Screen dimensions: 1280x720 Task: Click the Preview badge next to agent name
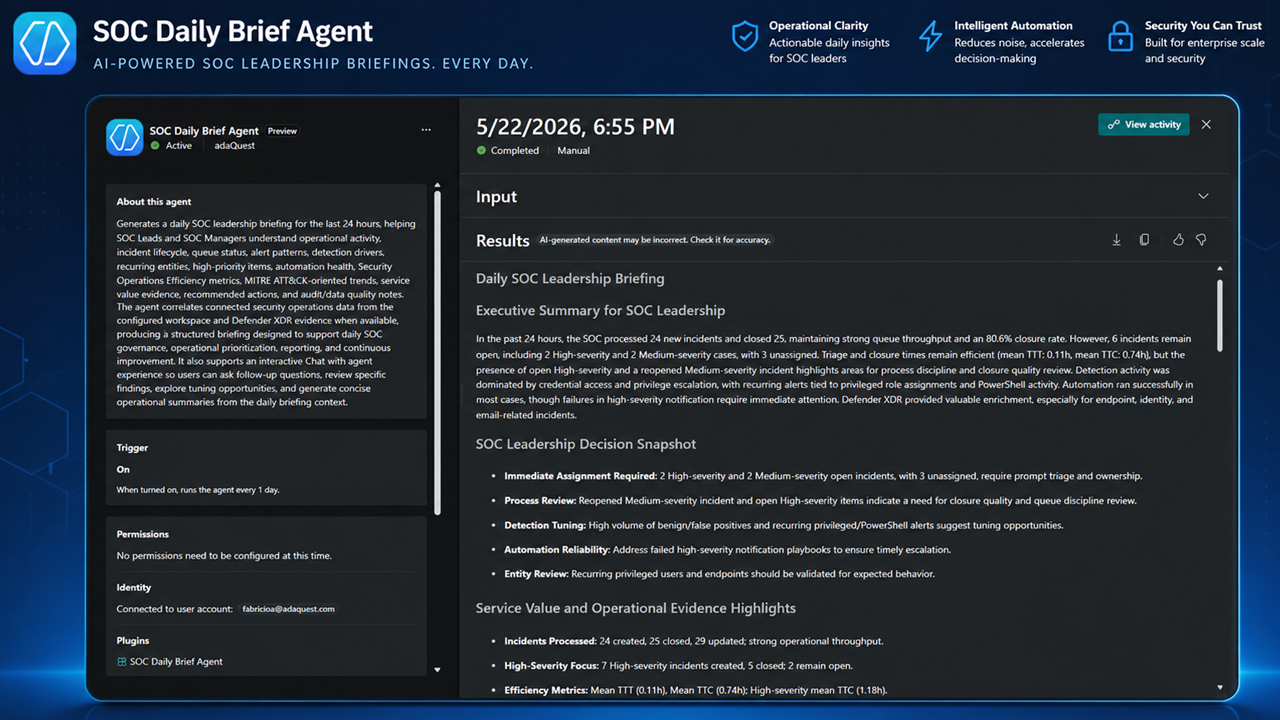point(282,131)
